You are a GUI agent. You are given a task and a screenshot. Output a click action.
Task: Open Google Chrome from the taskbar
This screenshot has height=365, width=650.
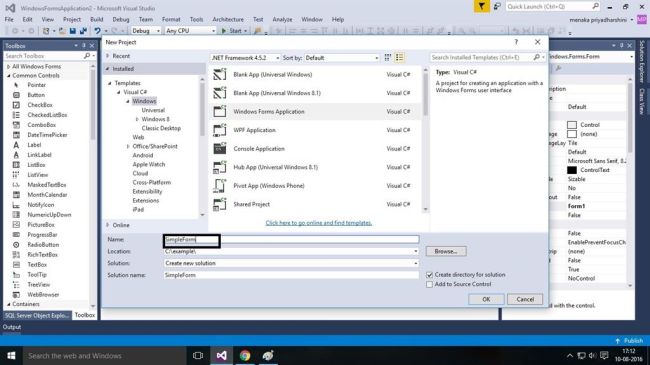245,355
